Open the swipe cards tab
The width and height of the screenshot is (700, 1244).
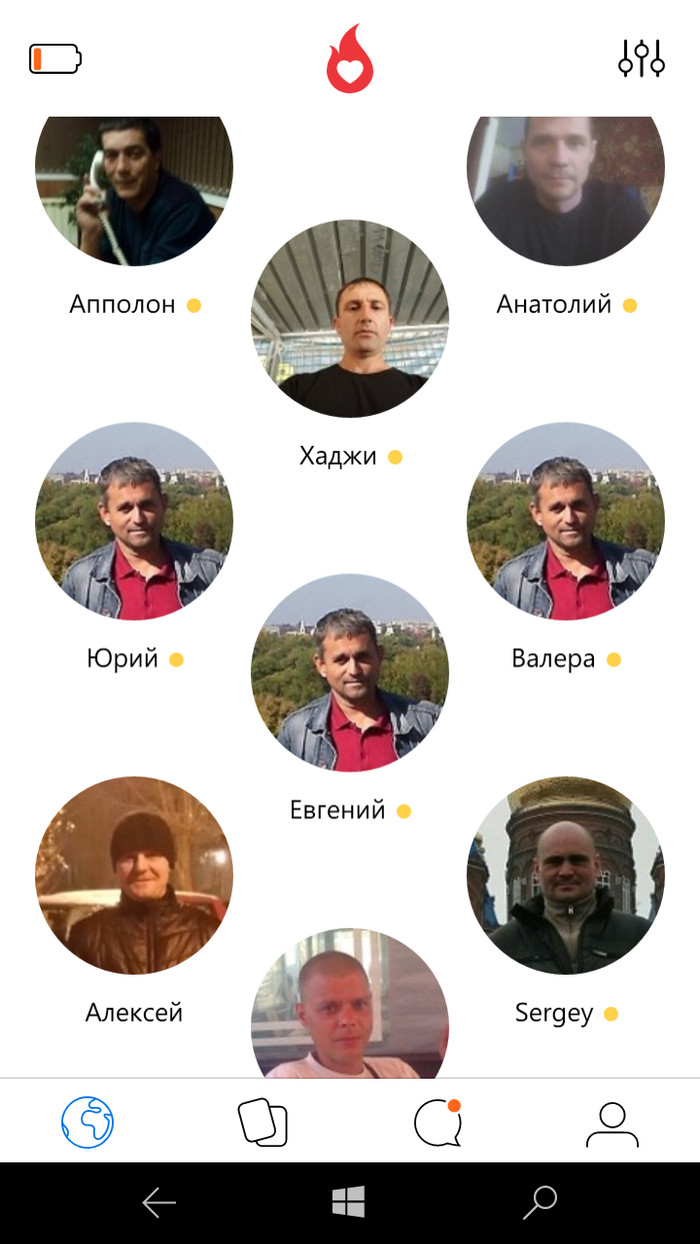click(262, 1122)
